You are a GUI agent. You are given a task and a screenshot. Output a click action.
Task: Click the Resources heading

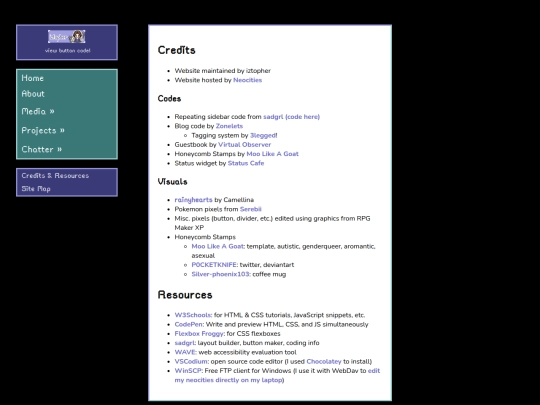click(x=185, y=295)
